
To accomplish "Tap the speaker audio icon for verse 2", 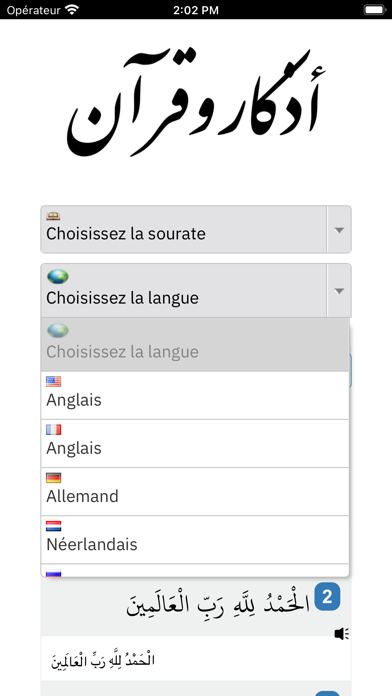I will (341, 634).
